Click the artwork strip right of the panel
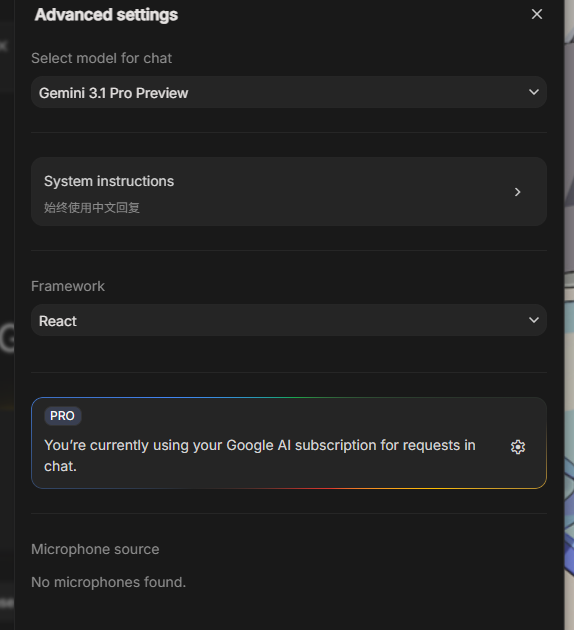574x630 pixels. pyautogui.click(x=569, y=315)
